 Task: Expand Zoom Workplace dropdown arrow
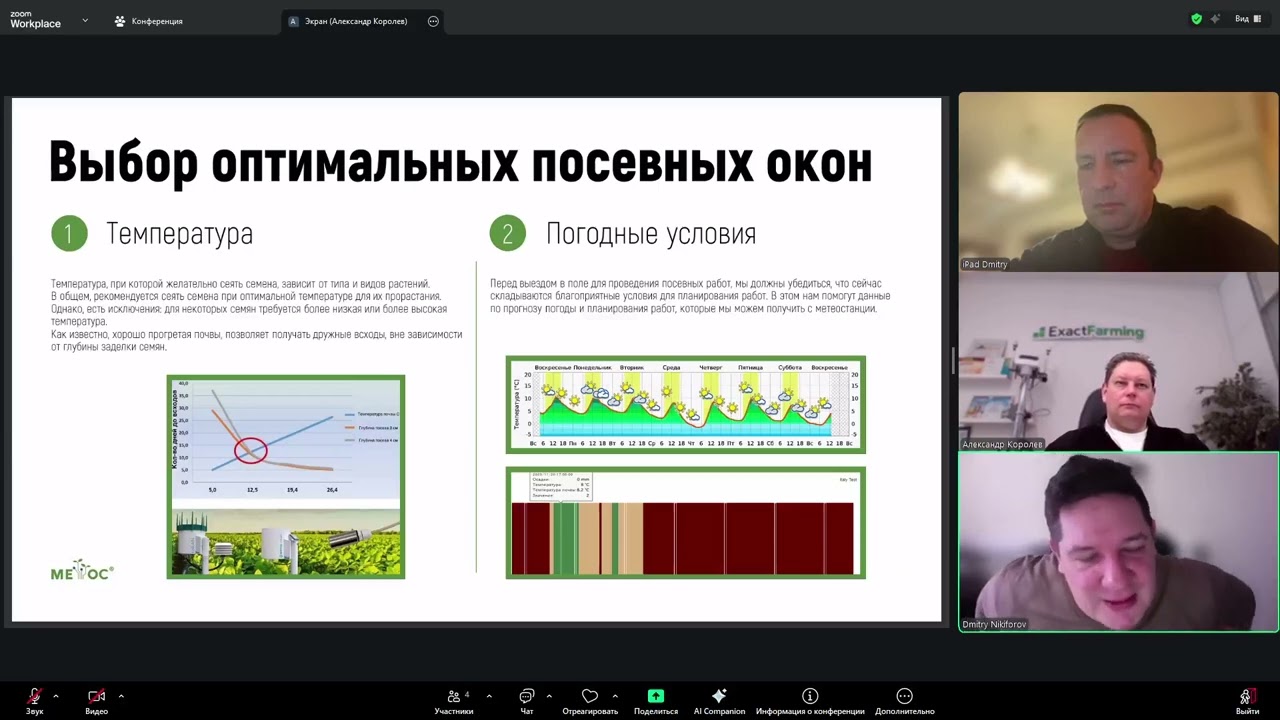[x=85, y=20]
